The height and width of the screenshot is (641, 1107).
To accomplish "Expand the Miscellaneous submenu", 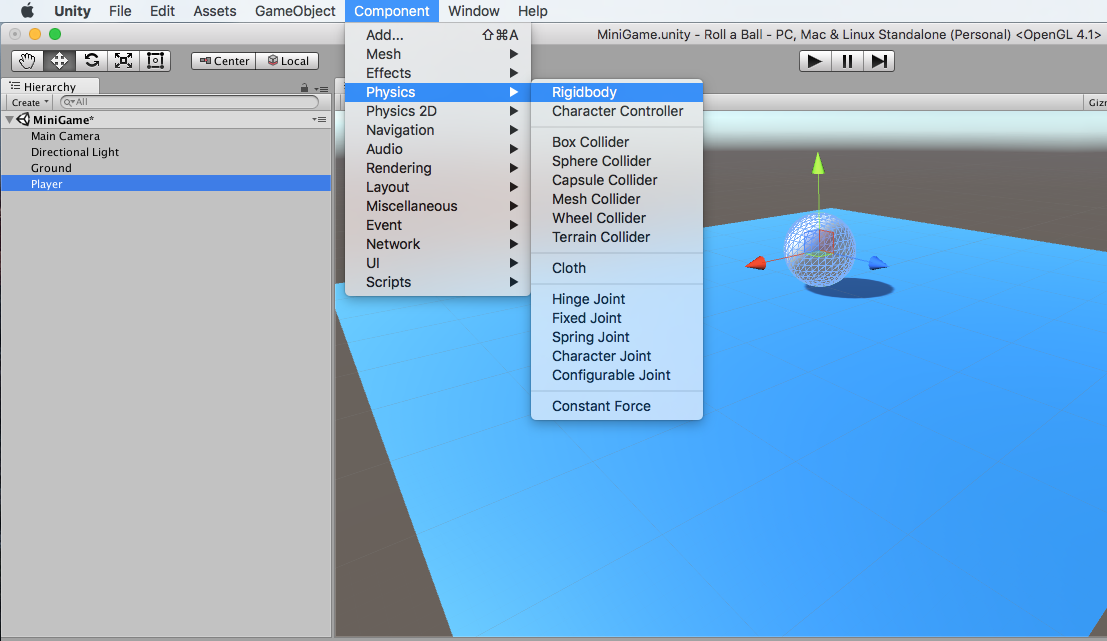I will 438,206.
